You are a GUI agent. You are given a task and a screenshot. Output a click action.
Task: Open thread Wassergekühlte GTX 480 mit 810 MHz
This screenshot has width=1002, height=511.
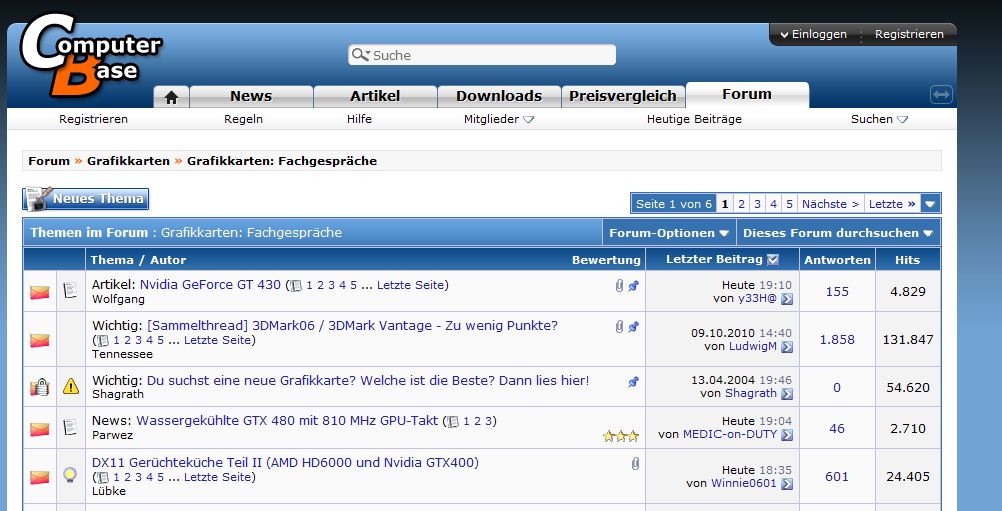pyautogui.click(x=288, y=421)
